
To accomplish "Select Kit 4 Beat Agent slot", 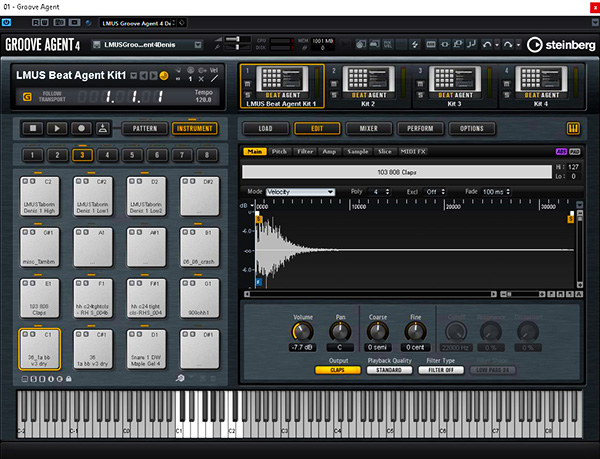I will pyautogui.click(x=541, y=86).
